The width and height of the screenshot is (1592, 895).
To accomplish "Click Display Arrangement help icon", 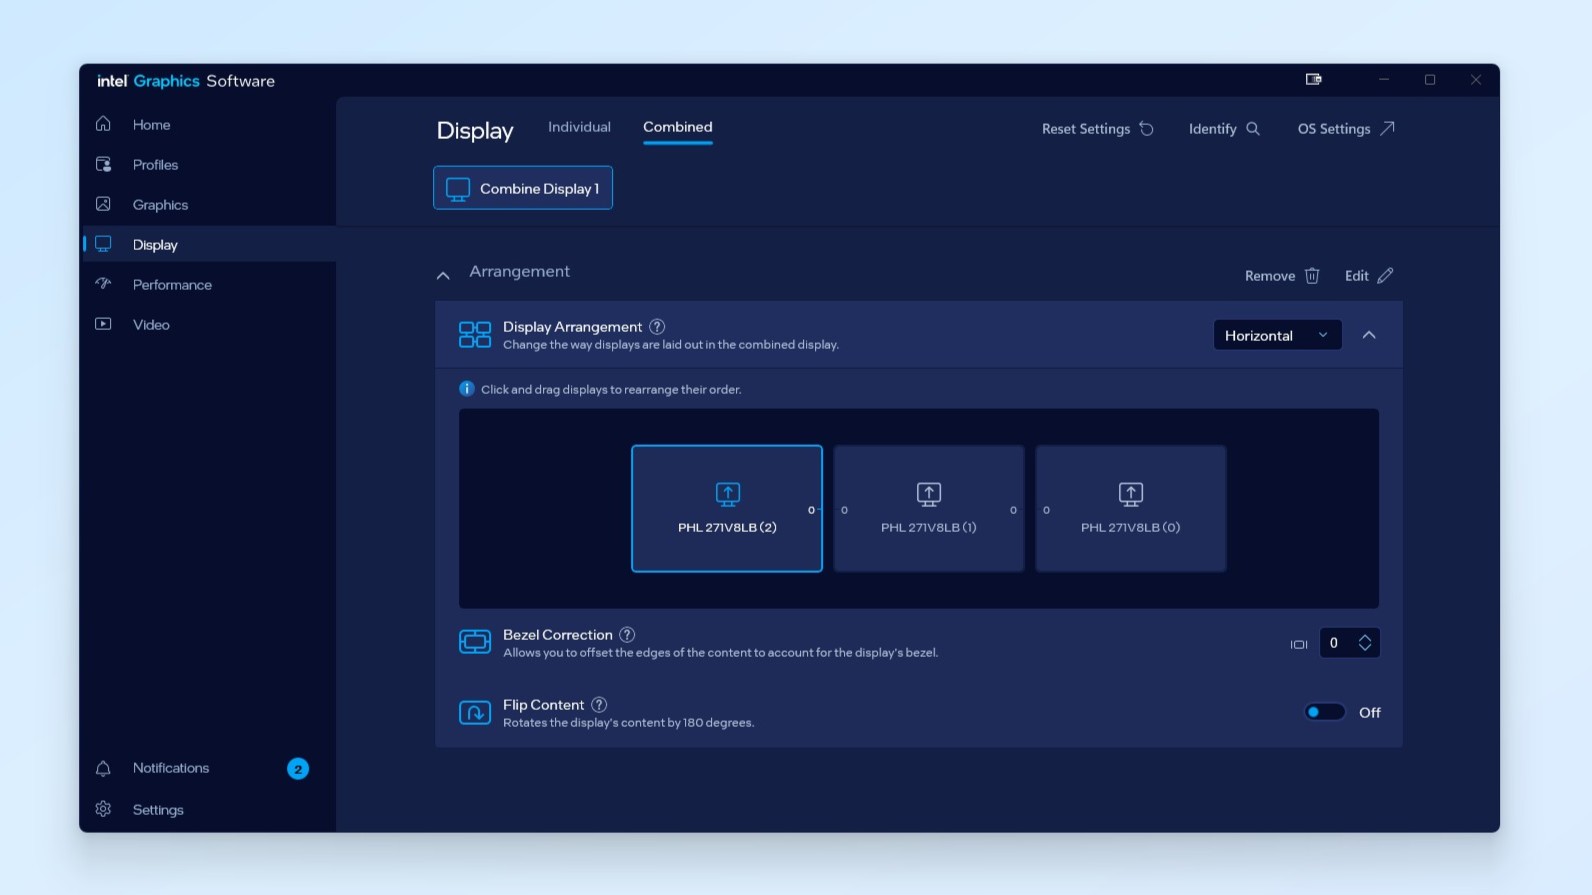I will tap(657, 327).
